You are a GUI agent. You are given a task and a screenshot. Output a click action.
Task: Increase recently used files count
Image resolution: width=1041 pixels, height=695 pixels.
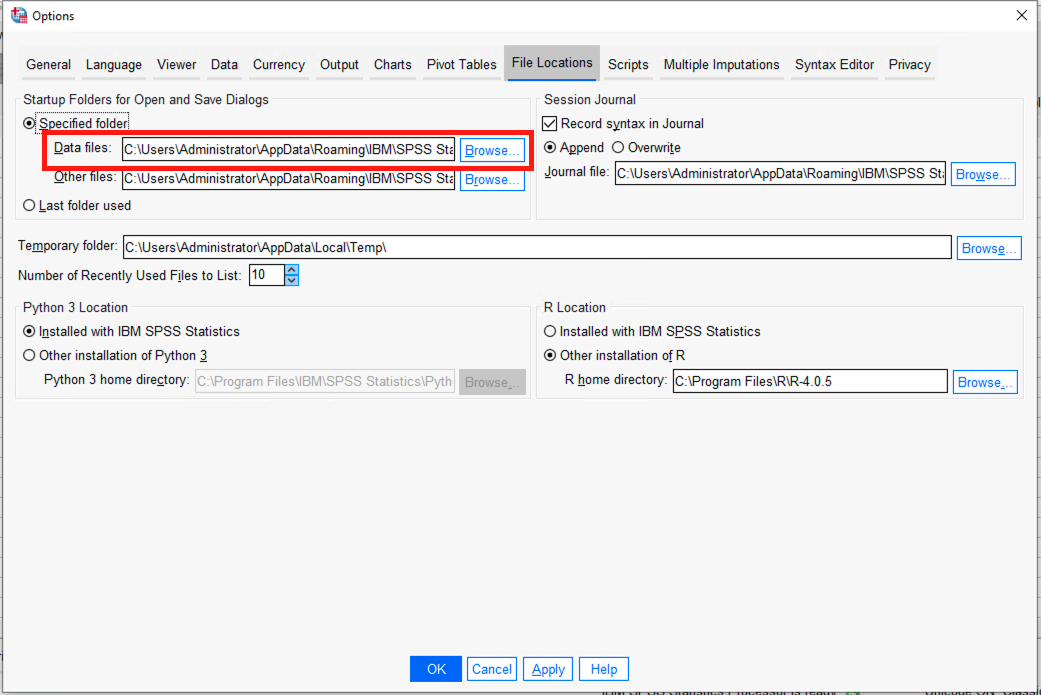pos(291,270)
